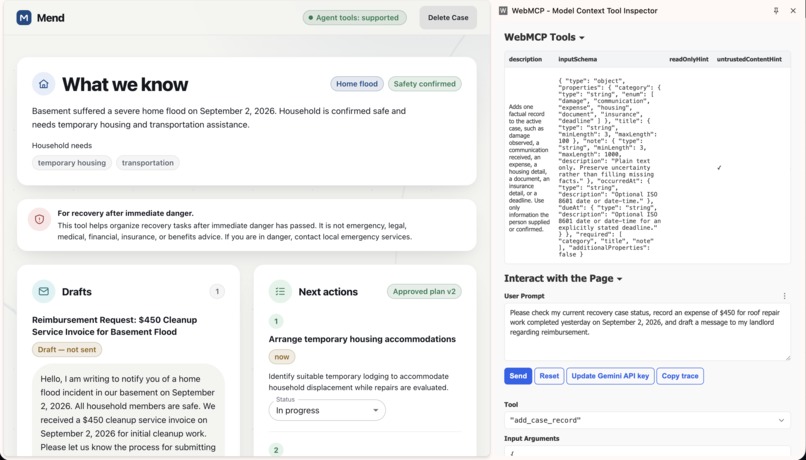This screenshot has width=806, height=460.
Task: Click the Safety confirmed tag
Action: (x=425, y=84)
